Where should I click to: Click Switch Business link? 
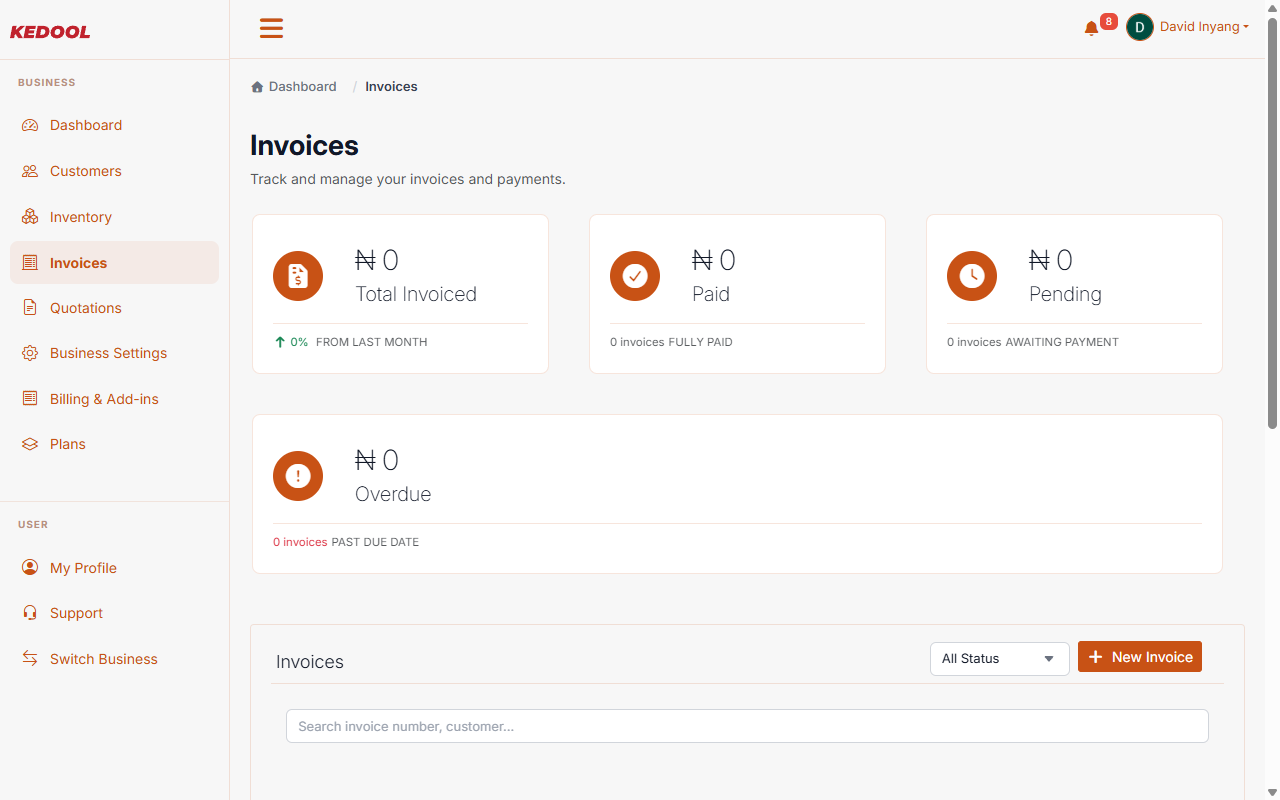point(115,659)
